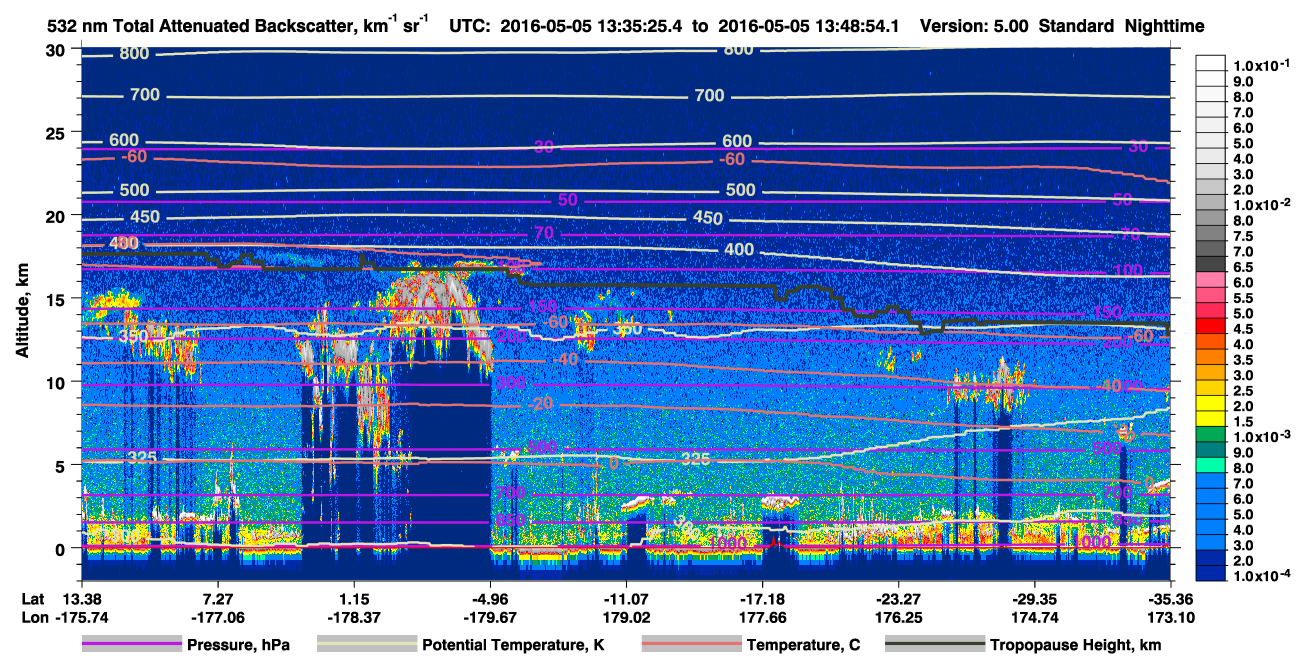Click the Version: 5.00 text
Viewport: 1300px width, 667px height.
pyautogui.click(x=972, y=27)
